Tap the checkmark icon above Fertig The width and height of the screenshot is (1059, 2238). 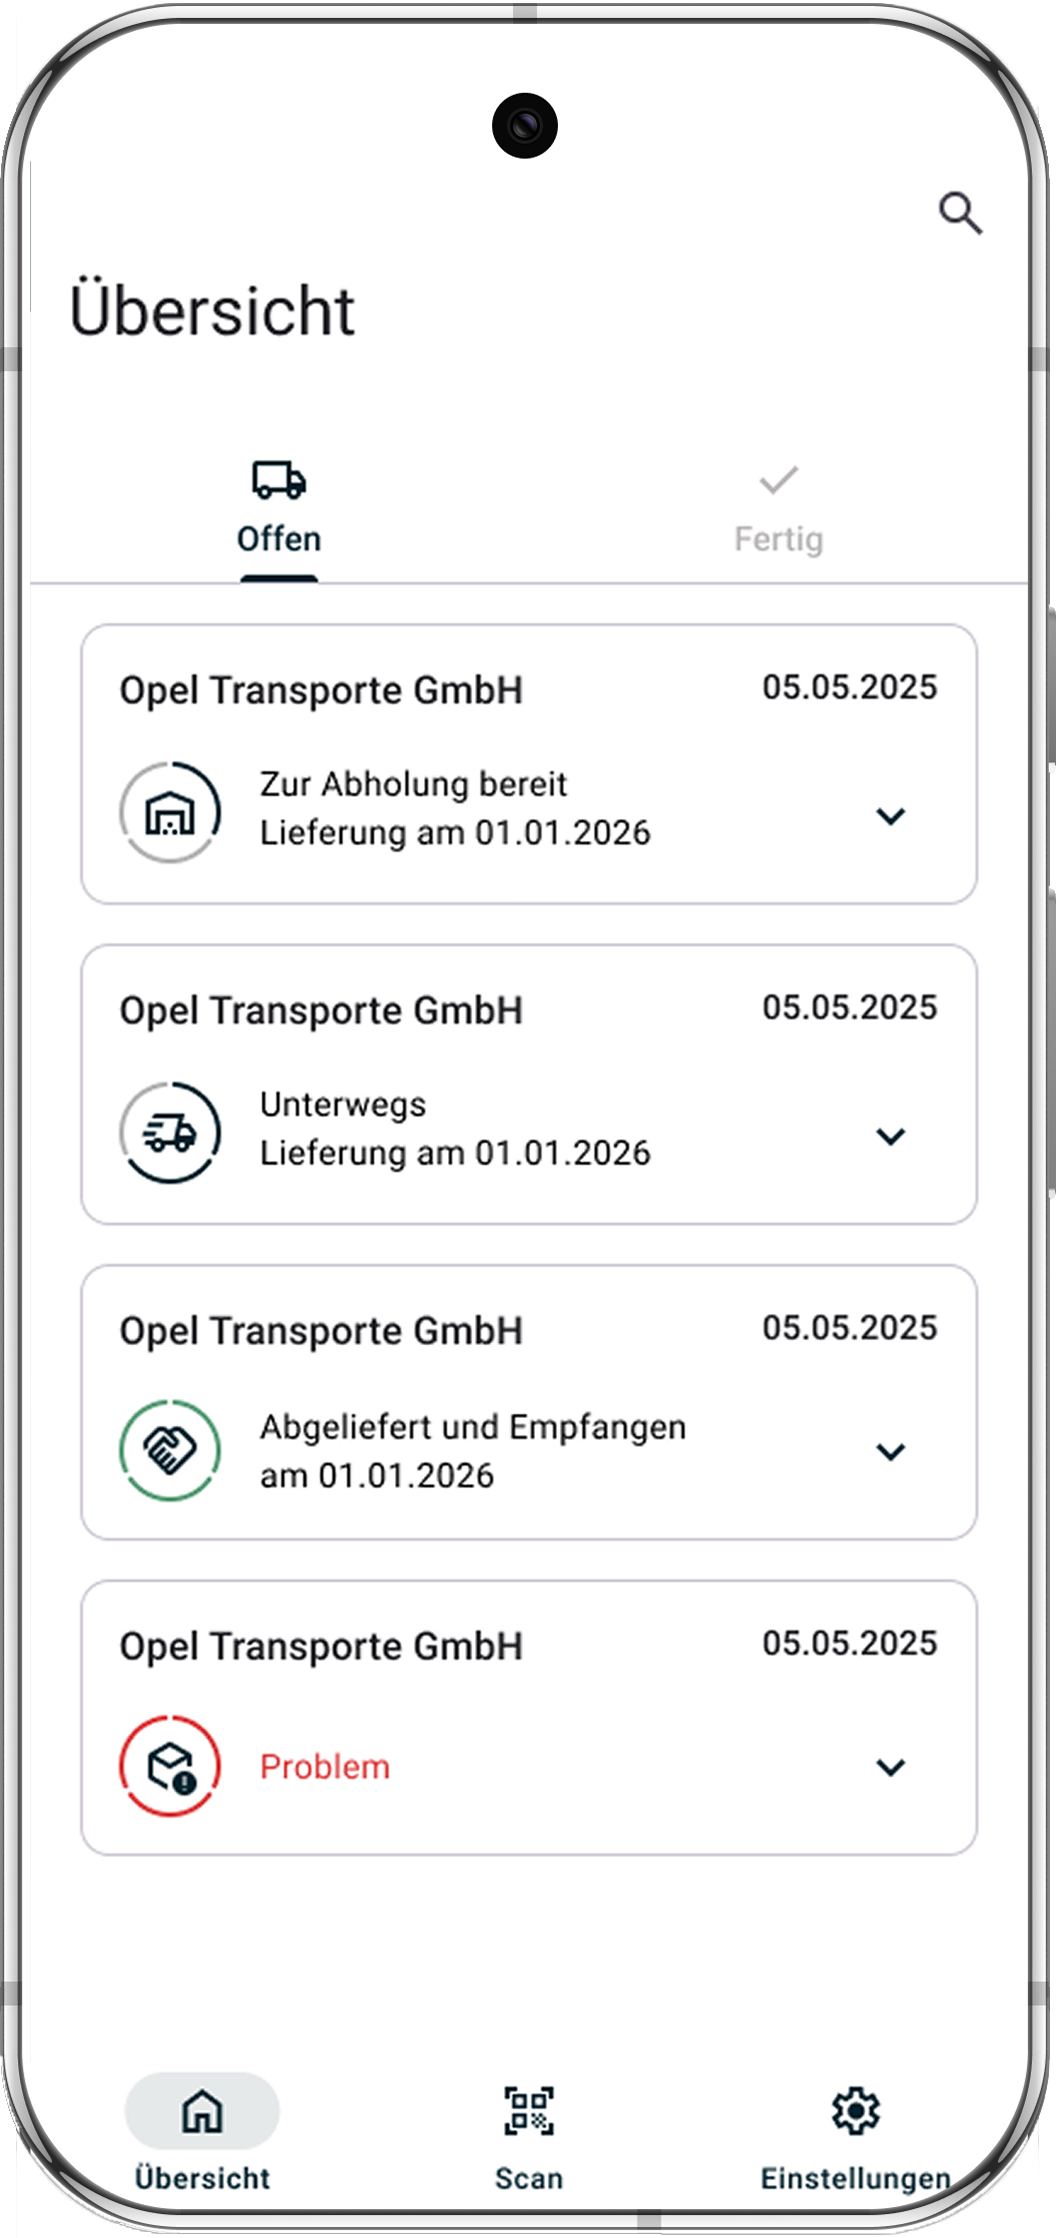(778, 481)
